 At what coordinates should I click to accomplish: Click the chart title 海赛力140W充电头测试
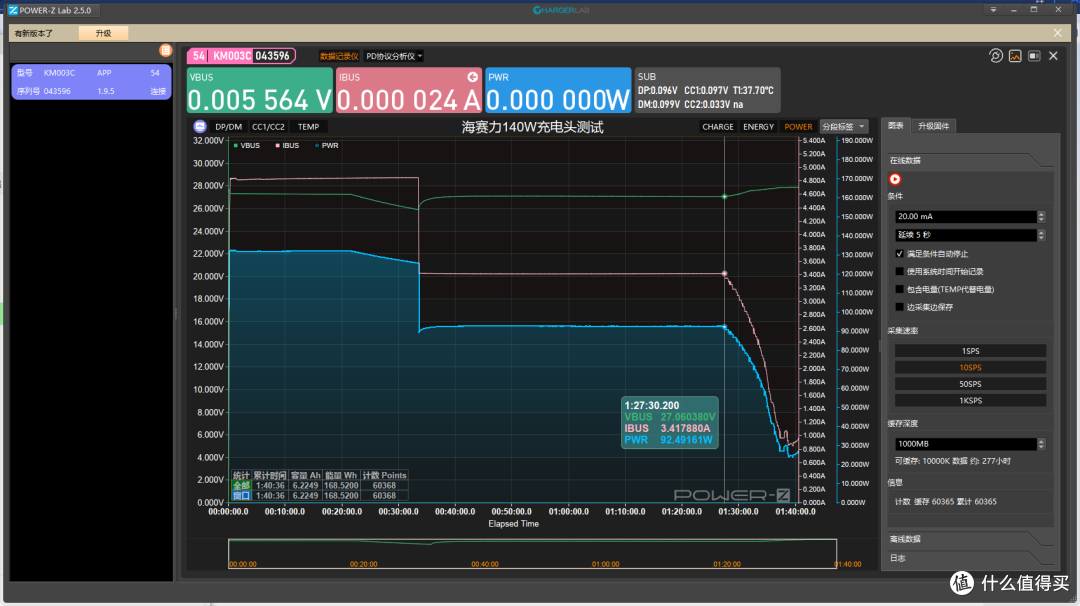pos(532,127)
